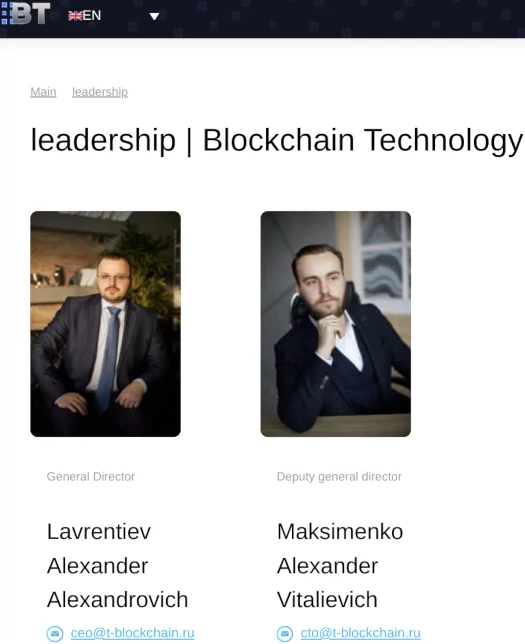Click the General Director photo
Screen dimensions: 525x644
click(106, 324)
